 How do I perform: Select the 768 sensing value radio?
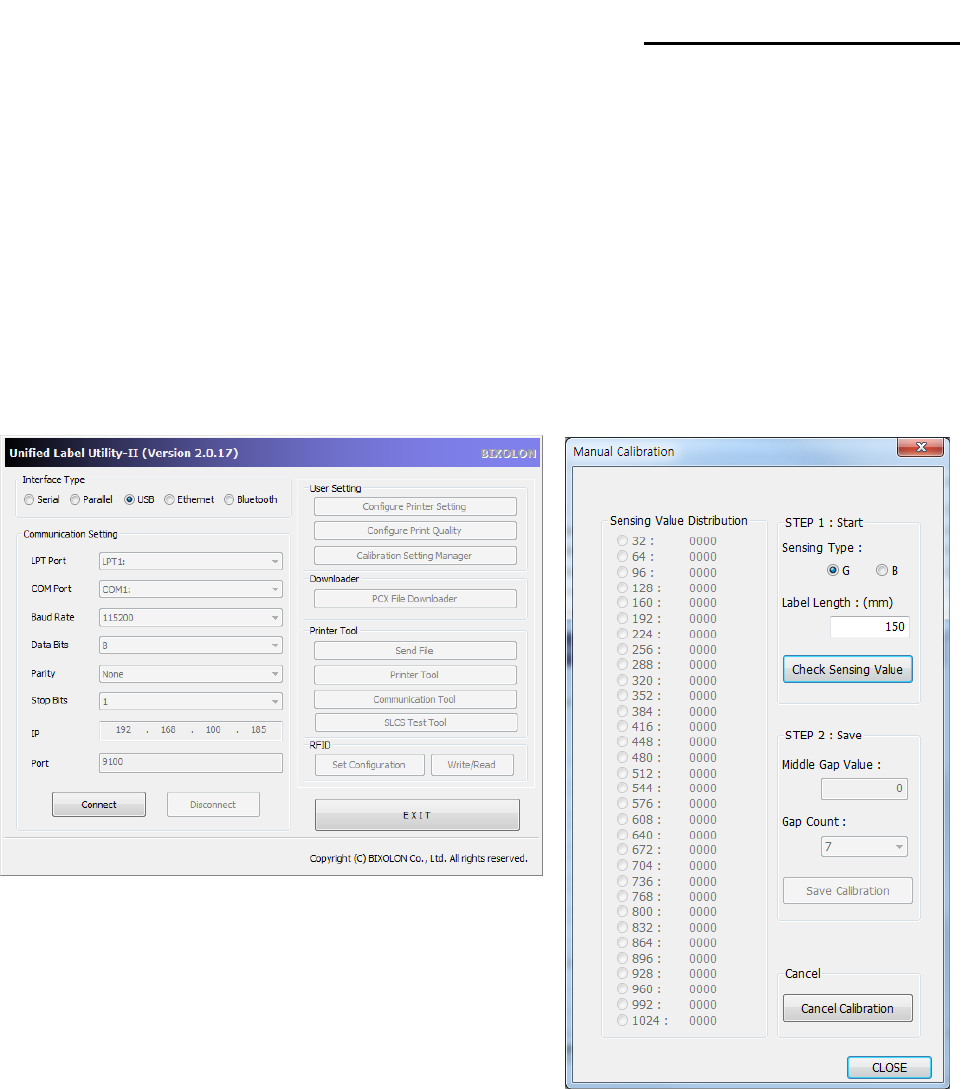622,897
